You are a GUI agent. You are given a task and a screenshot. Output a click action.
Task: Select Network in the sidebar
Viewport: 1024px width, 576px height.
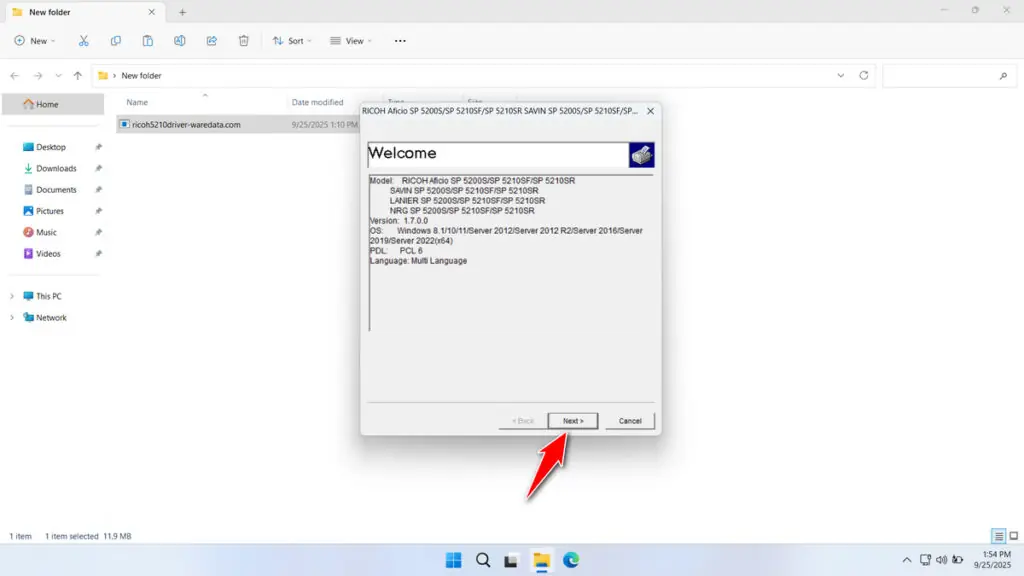pyautogui.click(x=51, y=317)
